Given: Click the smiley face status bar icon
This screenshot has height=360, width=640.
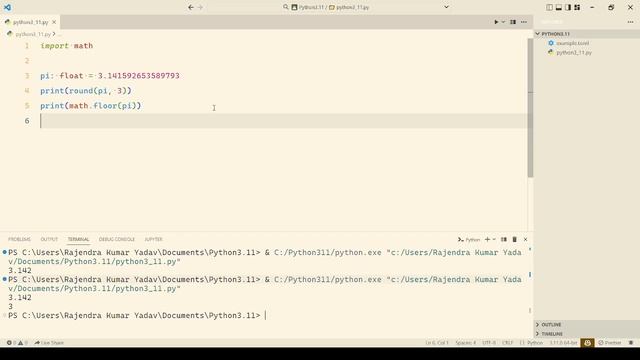Looking at the screenshot, I should tap(587, 343).
